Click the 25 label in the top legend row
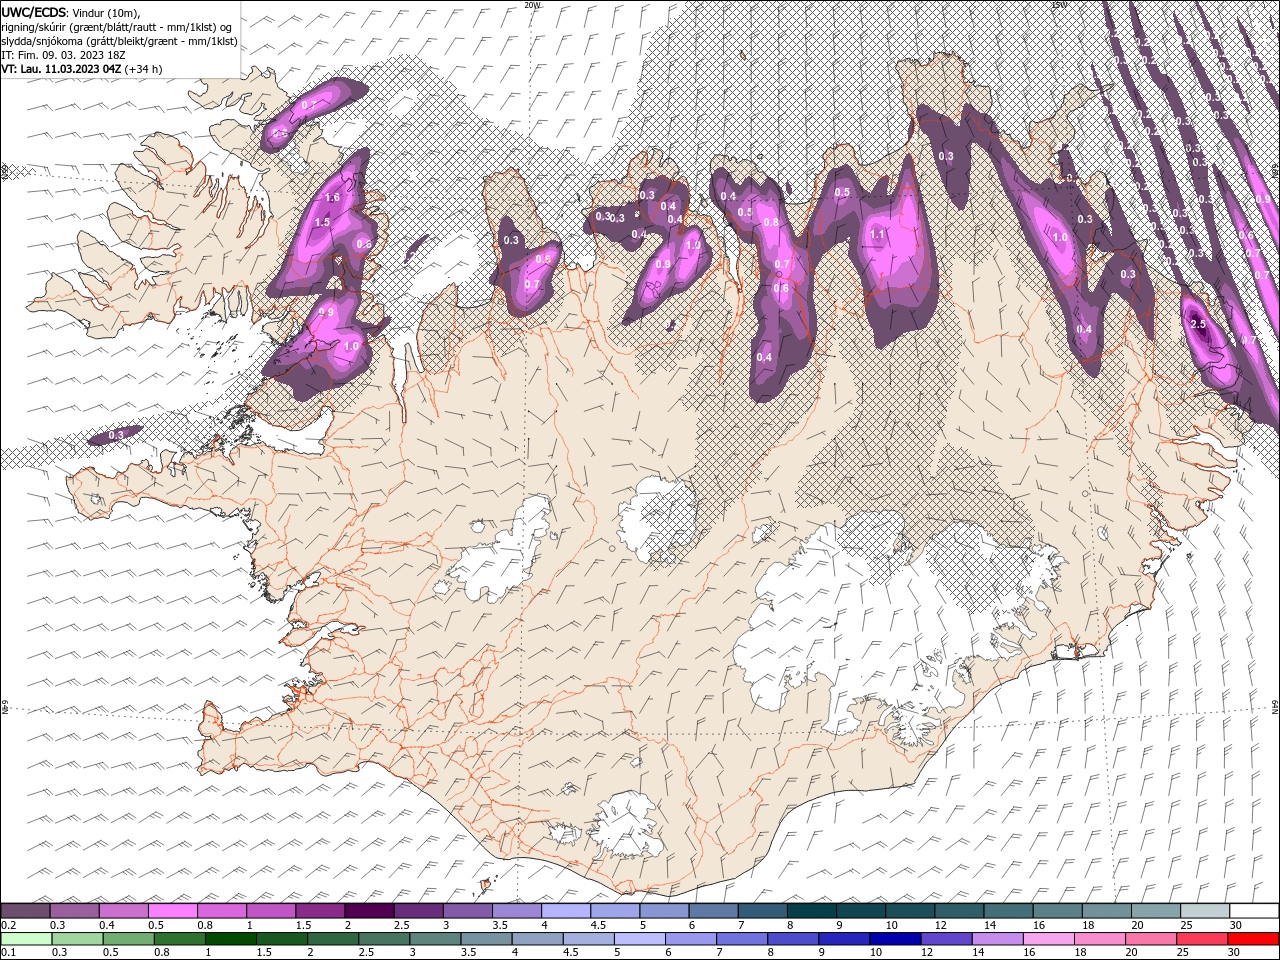 click(1186, 925)
